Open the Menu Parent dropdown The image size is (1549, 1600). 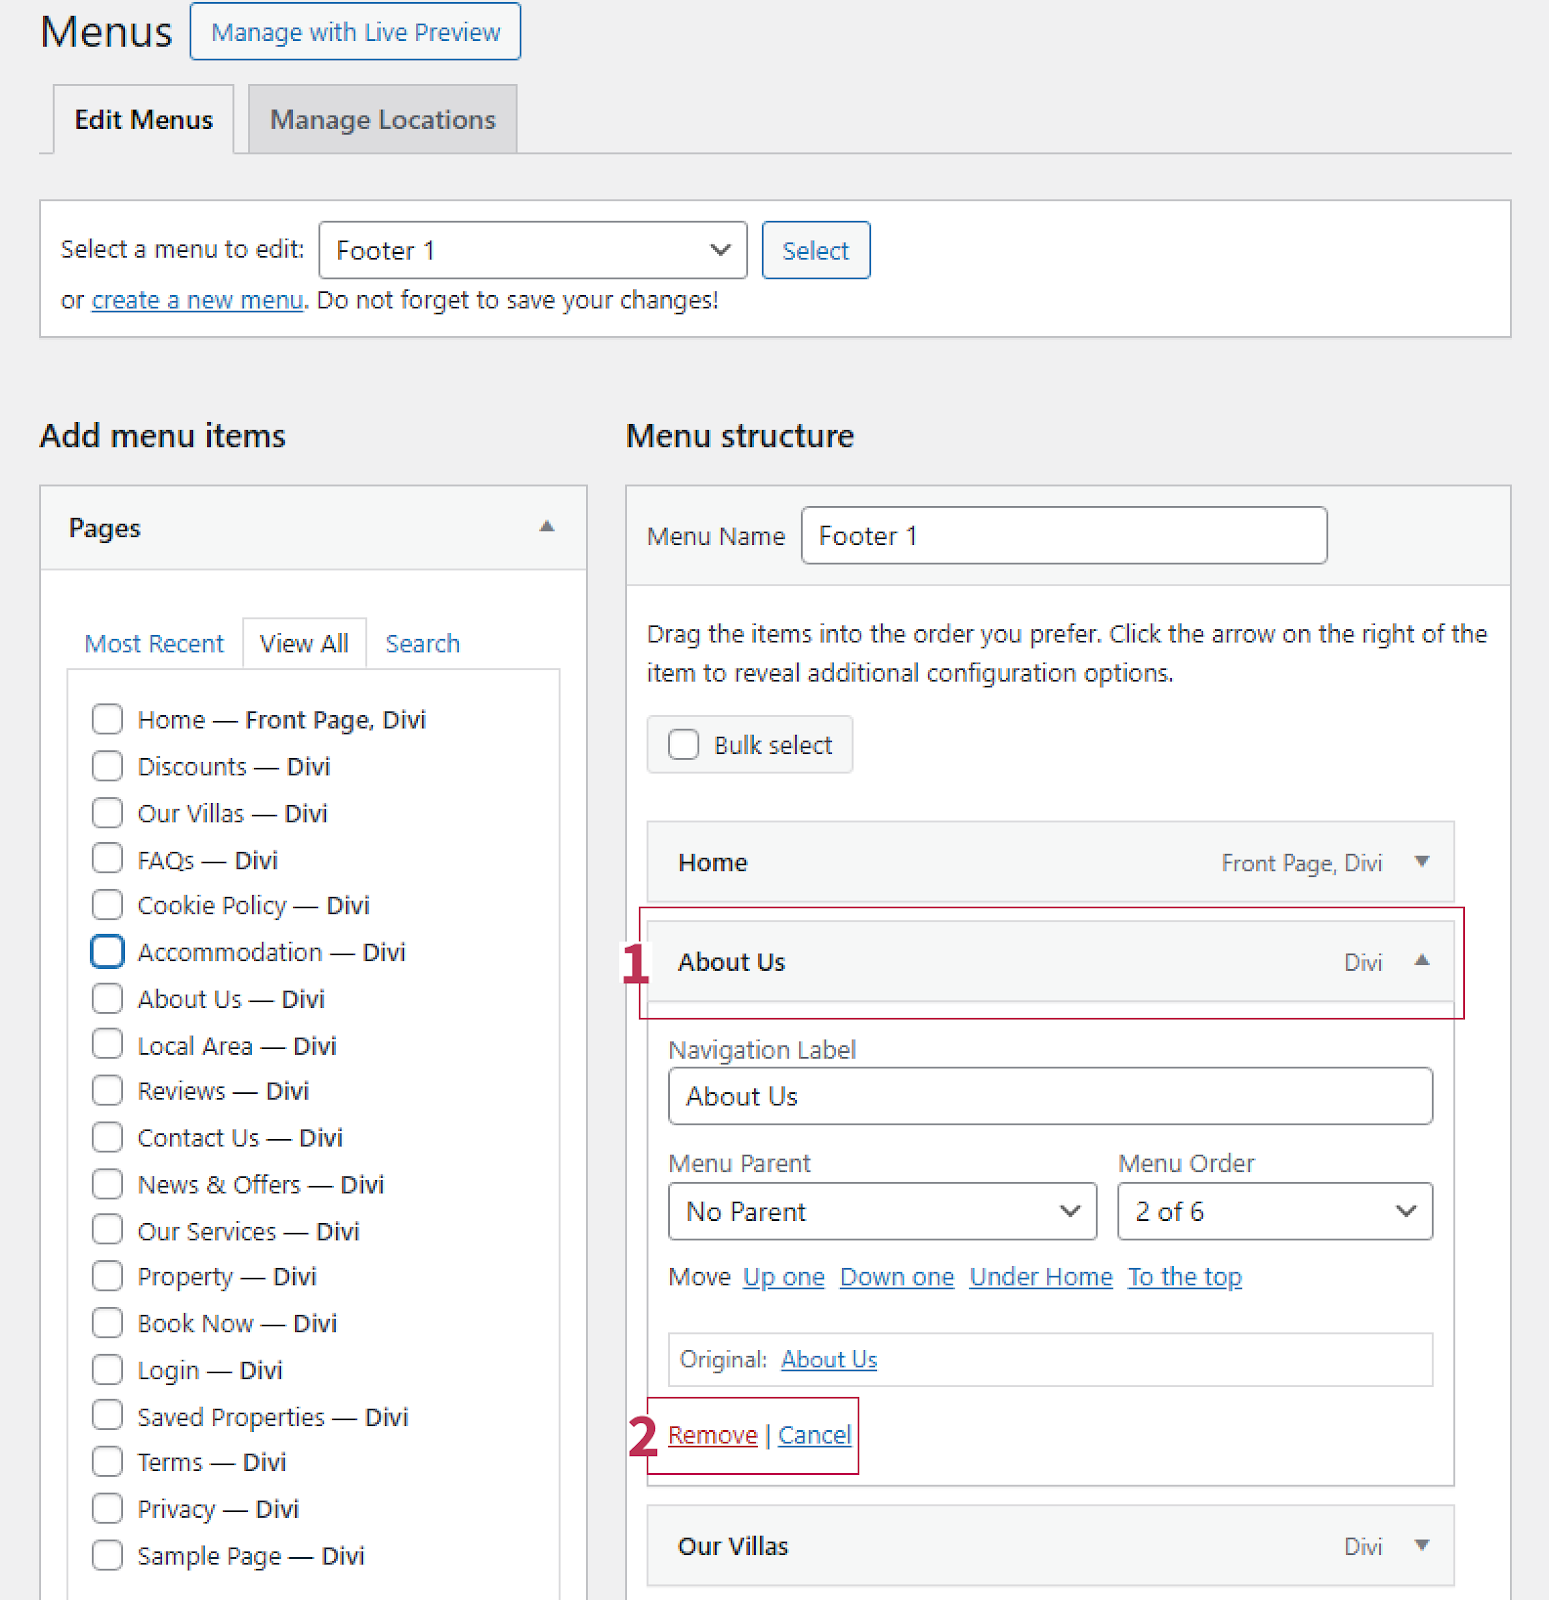pyautogui.click(x=882, y=1212)
